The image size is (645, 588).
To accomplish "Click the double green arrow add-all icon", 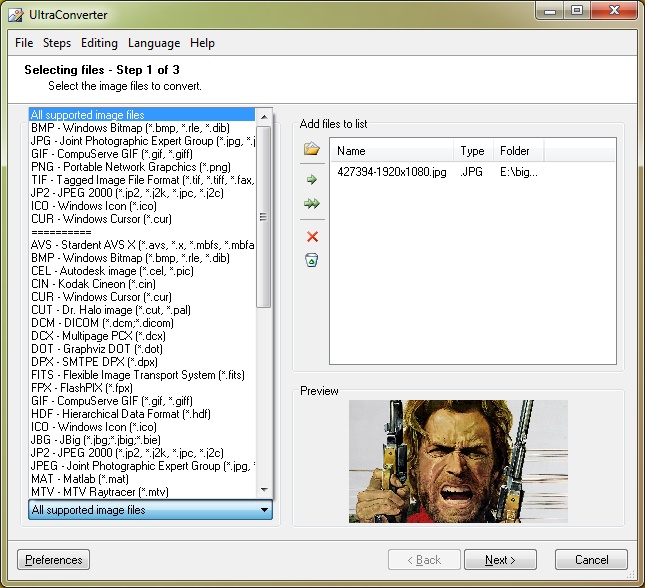I will tap(312, 204).
